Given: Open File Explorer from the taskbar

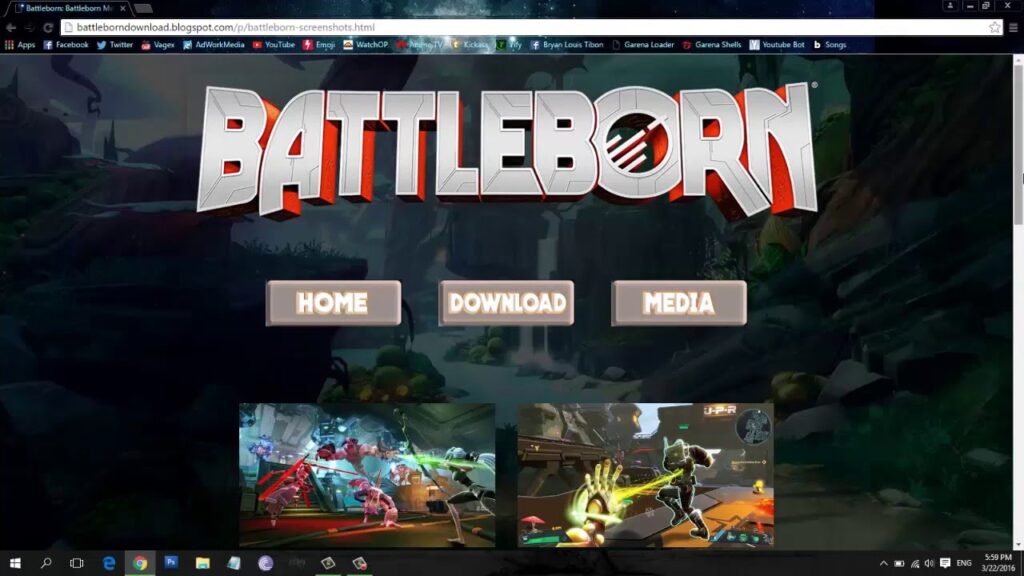Looking at the screenshot, I should point(202,562).
